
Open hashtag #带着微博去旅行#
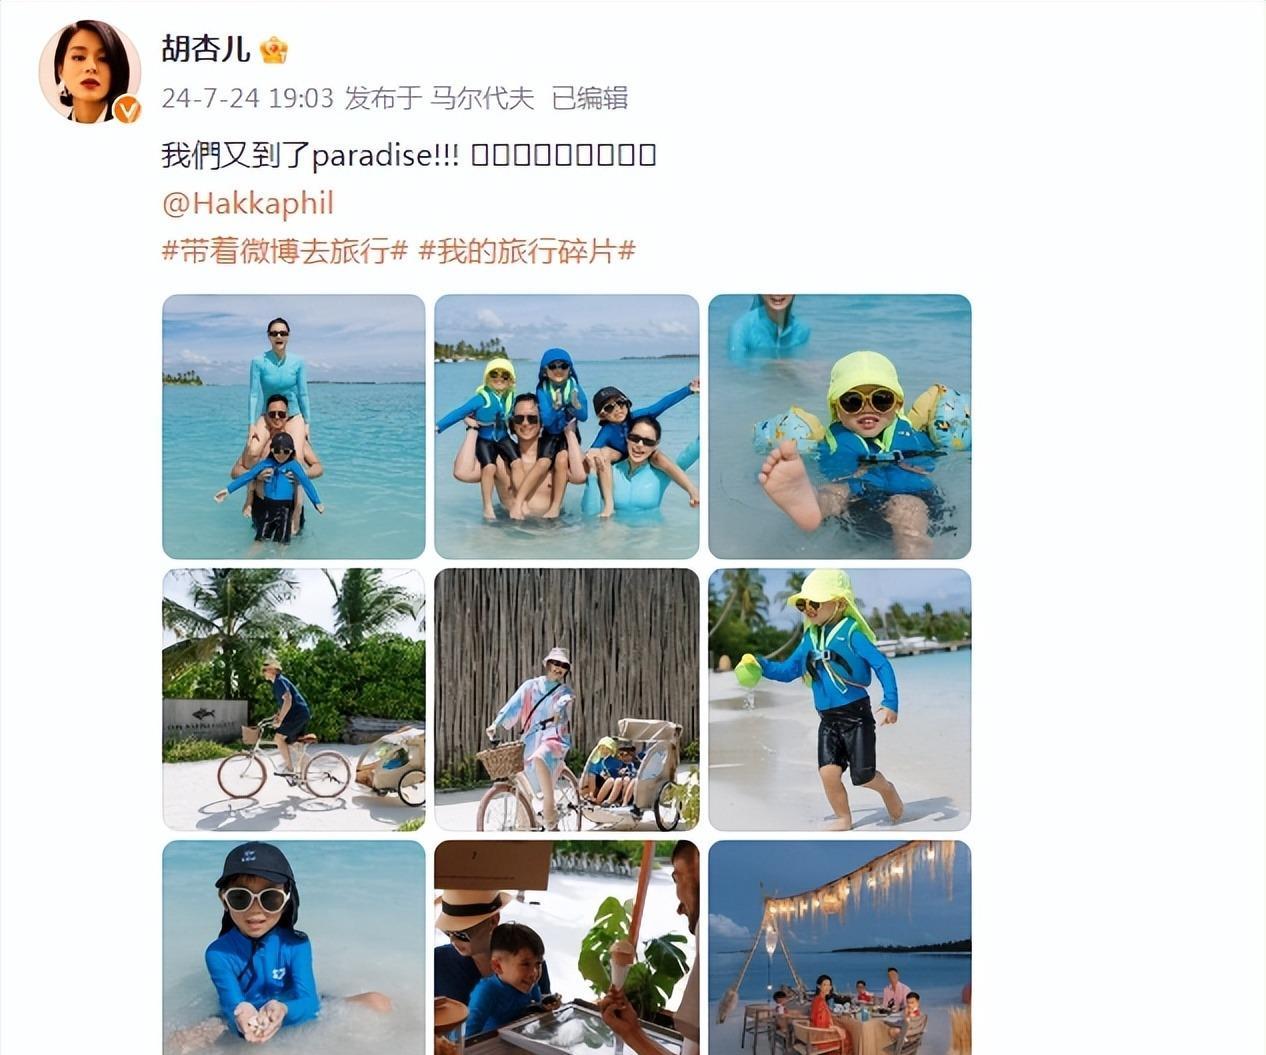click(284, 251)
